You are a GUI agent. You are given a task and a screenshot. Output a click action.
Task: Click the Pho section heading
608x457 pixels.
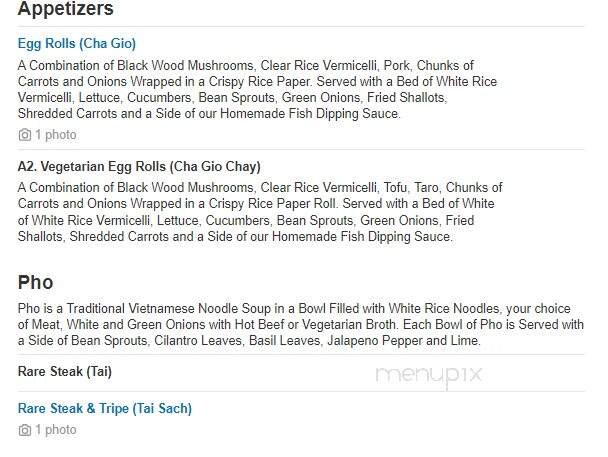pos(36,282)
